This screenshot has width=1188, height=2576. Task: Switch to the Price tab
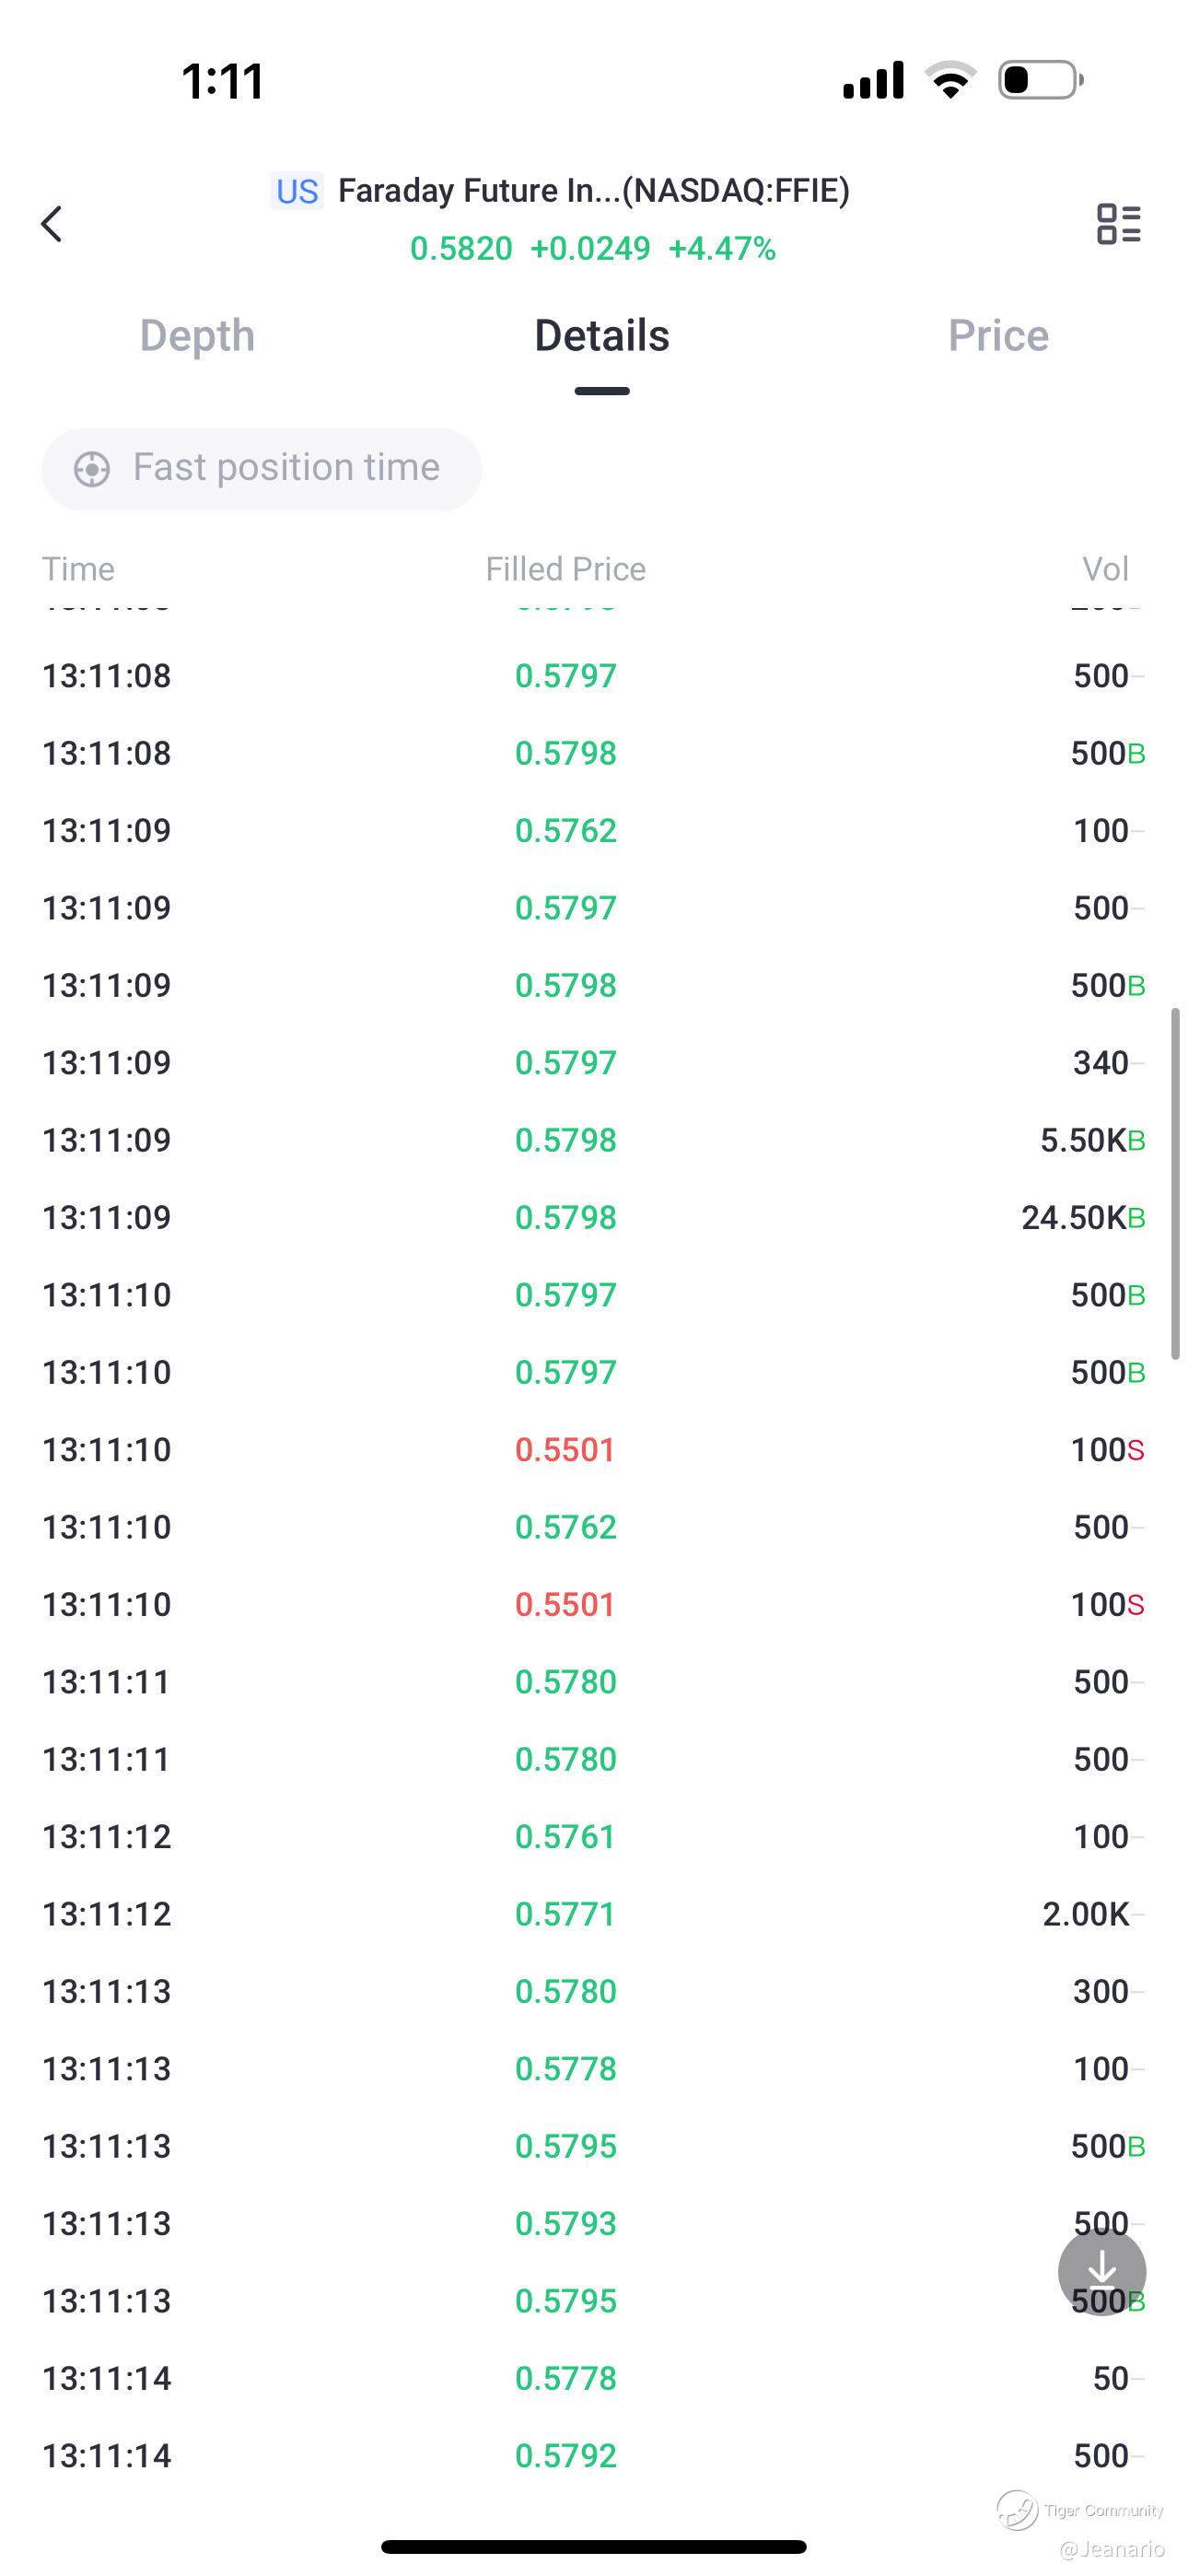[x=998, y=336]
